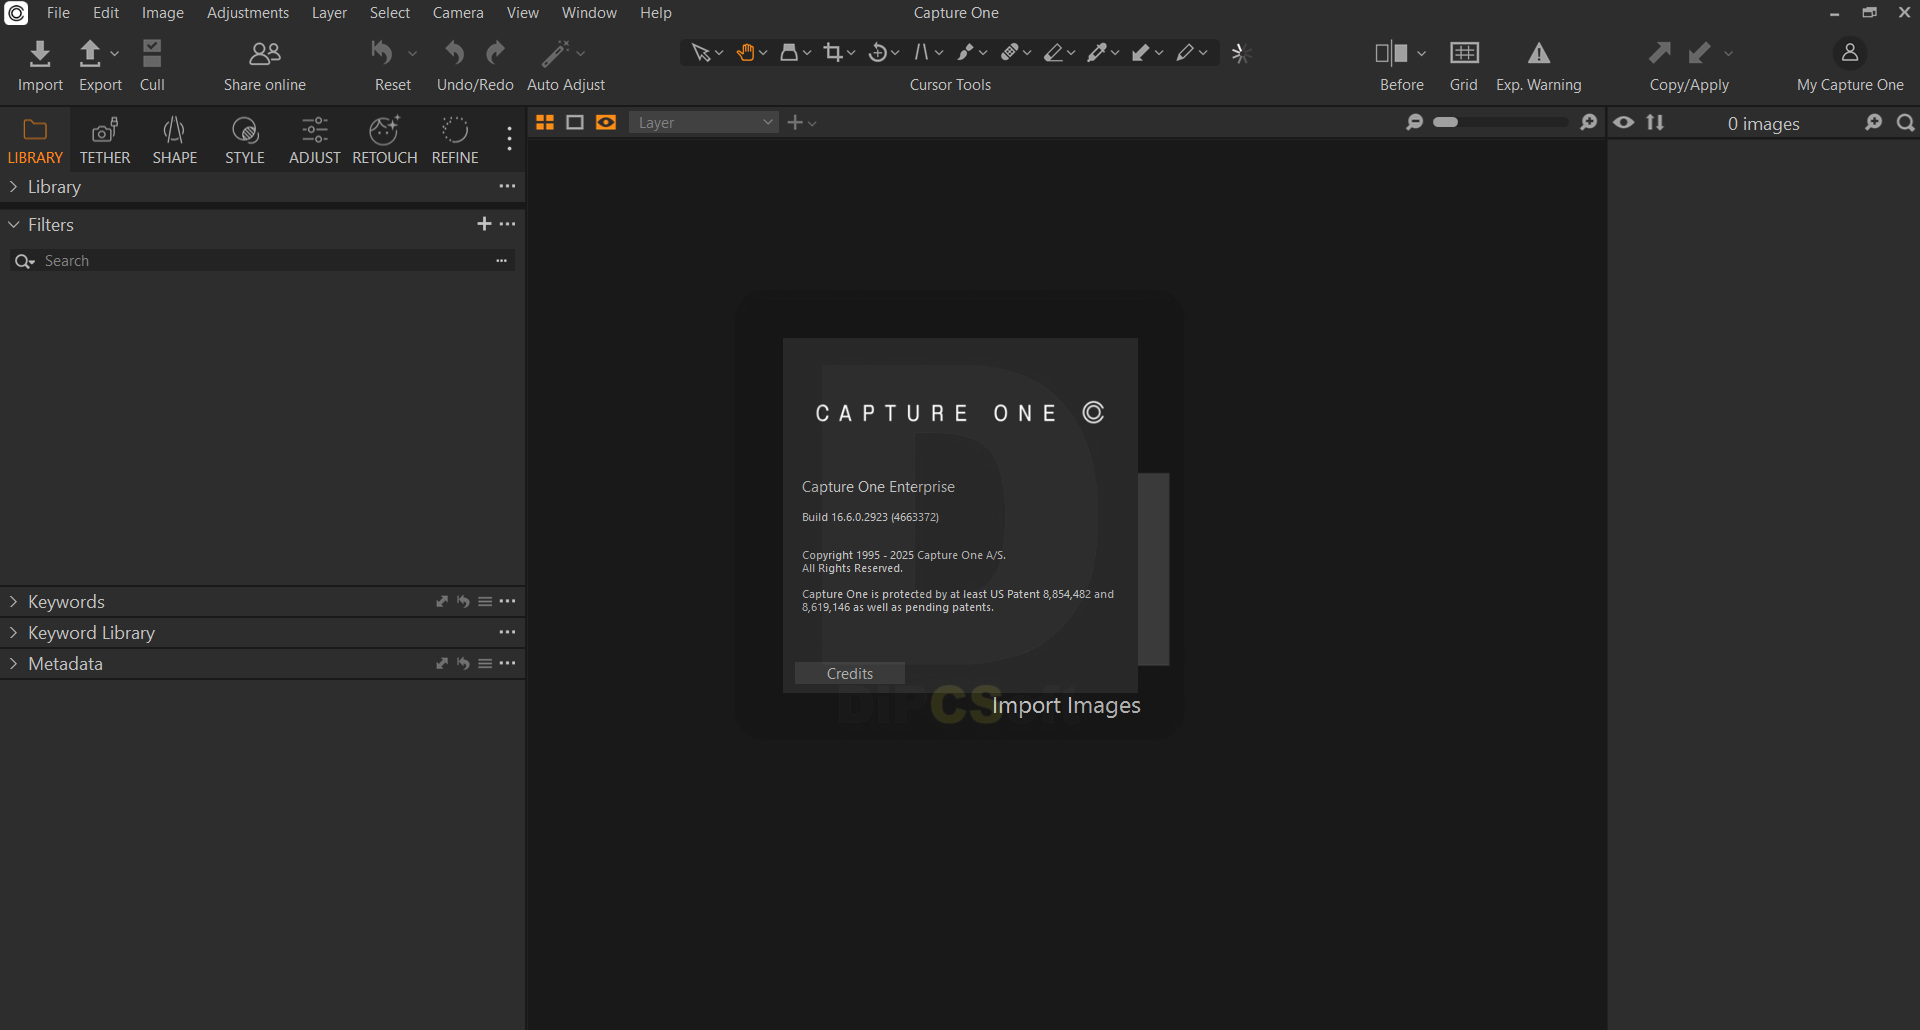Expand the Metadata panel
Viewport: 1920px width, 1030px height.
[x=14, y=664]
